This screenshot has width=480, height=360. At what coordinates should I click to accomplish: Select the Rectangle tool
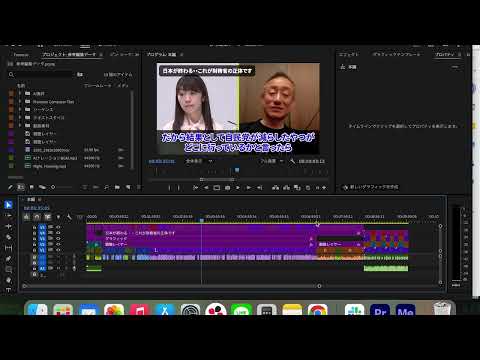pyautogui.click(x=9, y=269)
